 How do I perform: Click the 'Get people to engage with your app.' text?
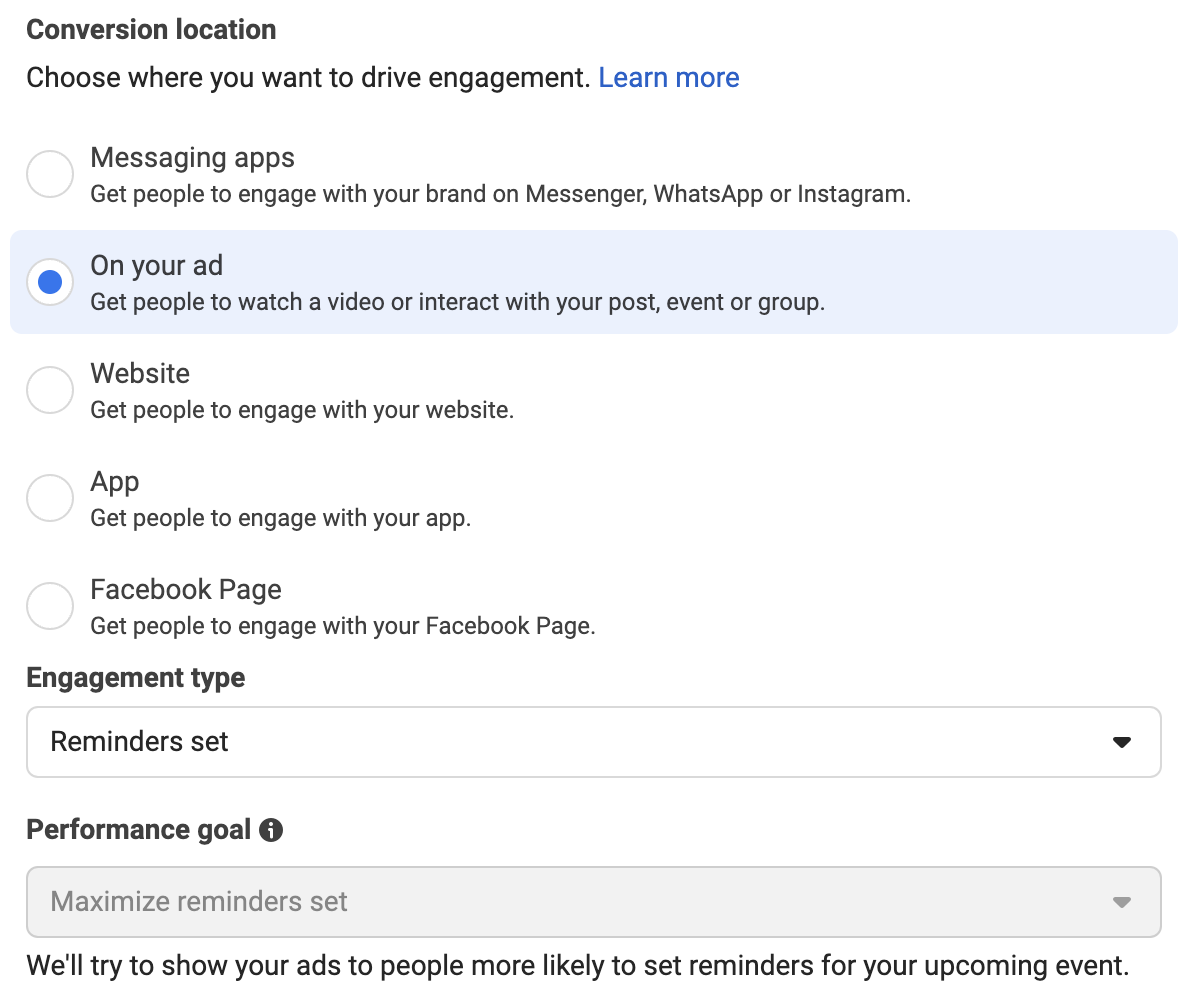click(x=280, y=518)
